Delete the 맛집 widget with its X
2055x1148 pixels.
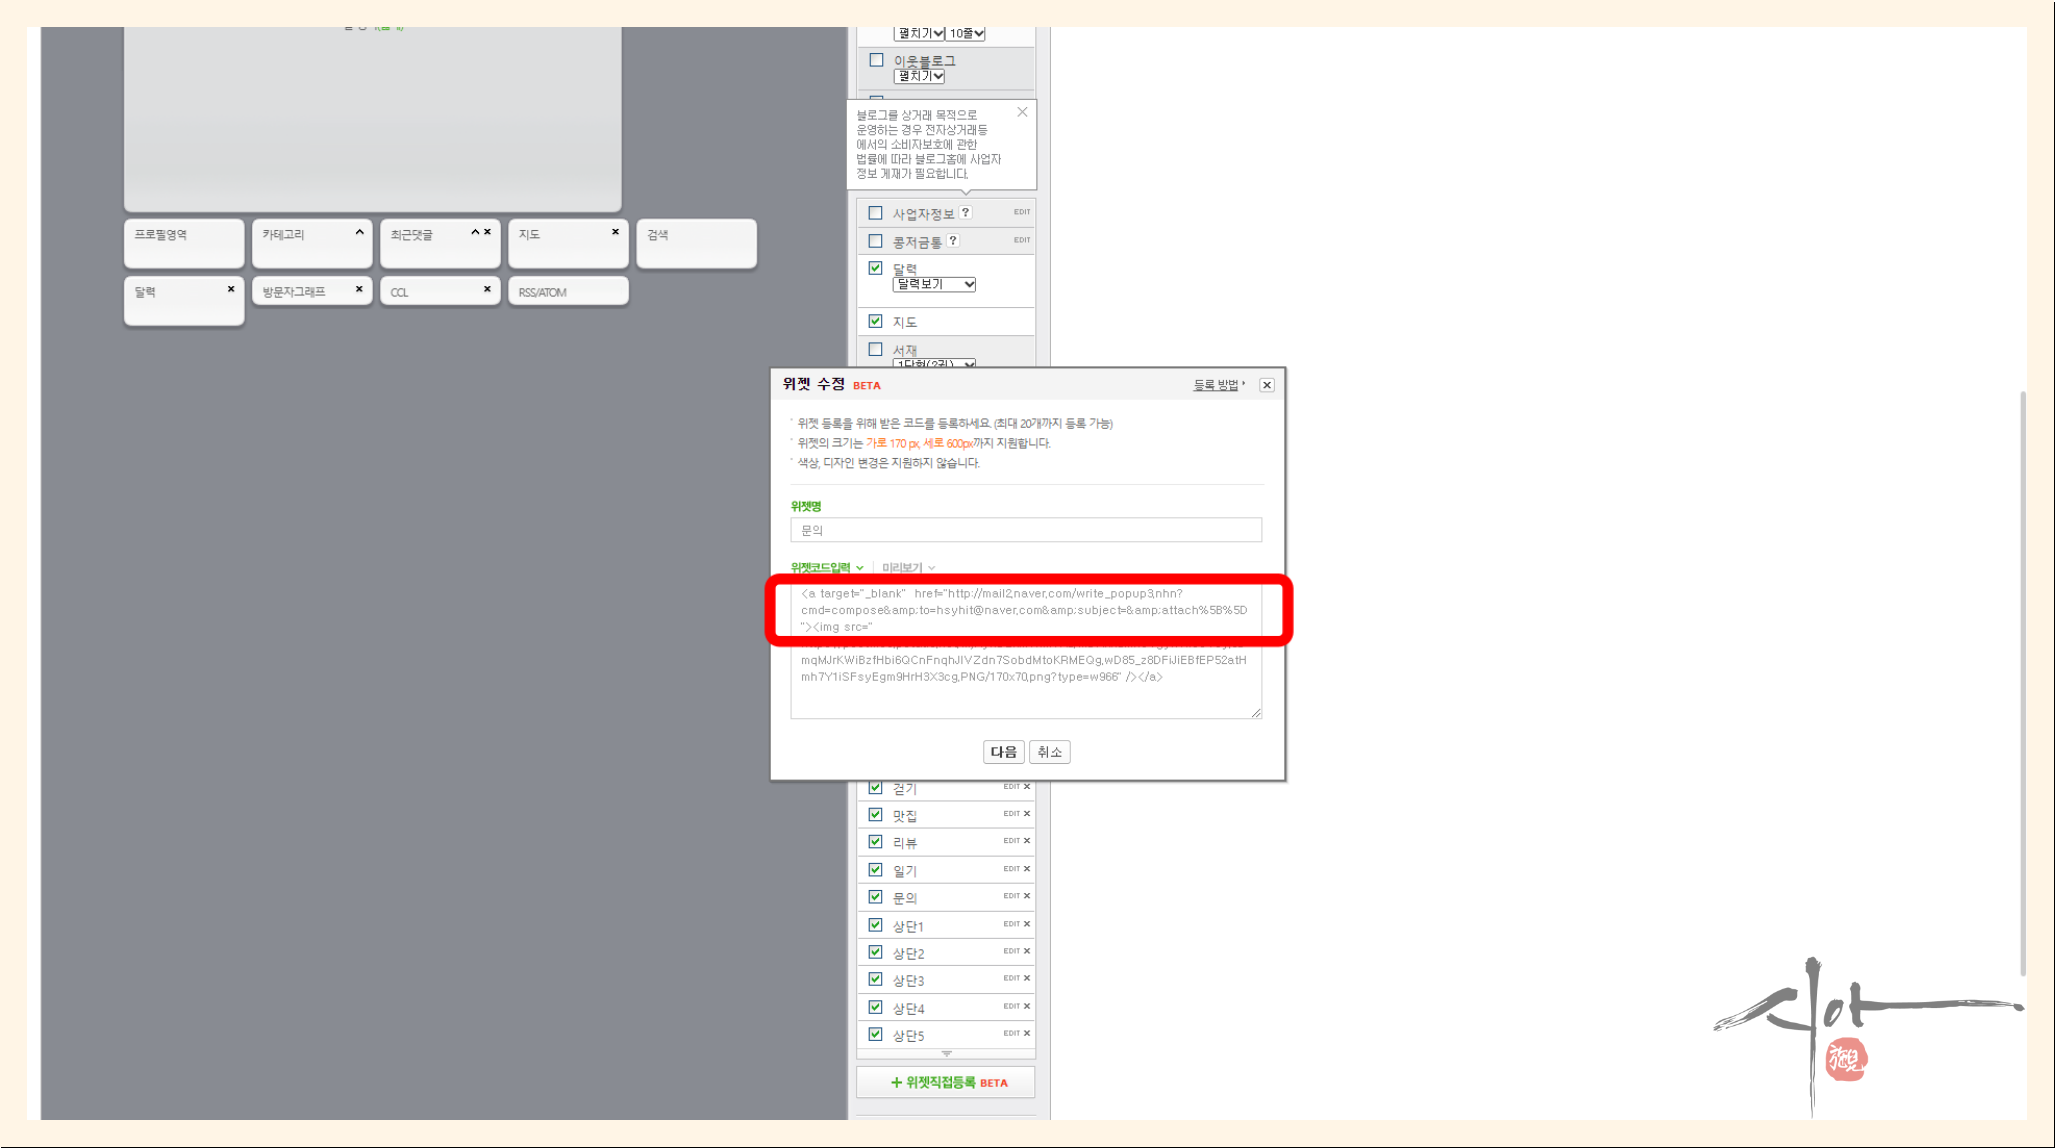(x=1027, y=813)
